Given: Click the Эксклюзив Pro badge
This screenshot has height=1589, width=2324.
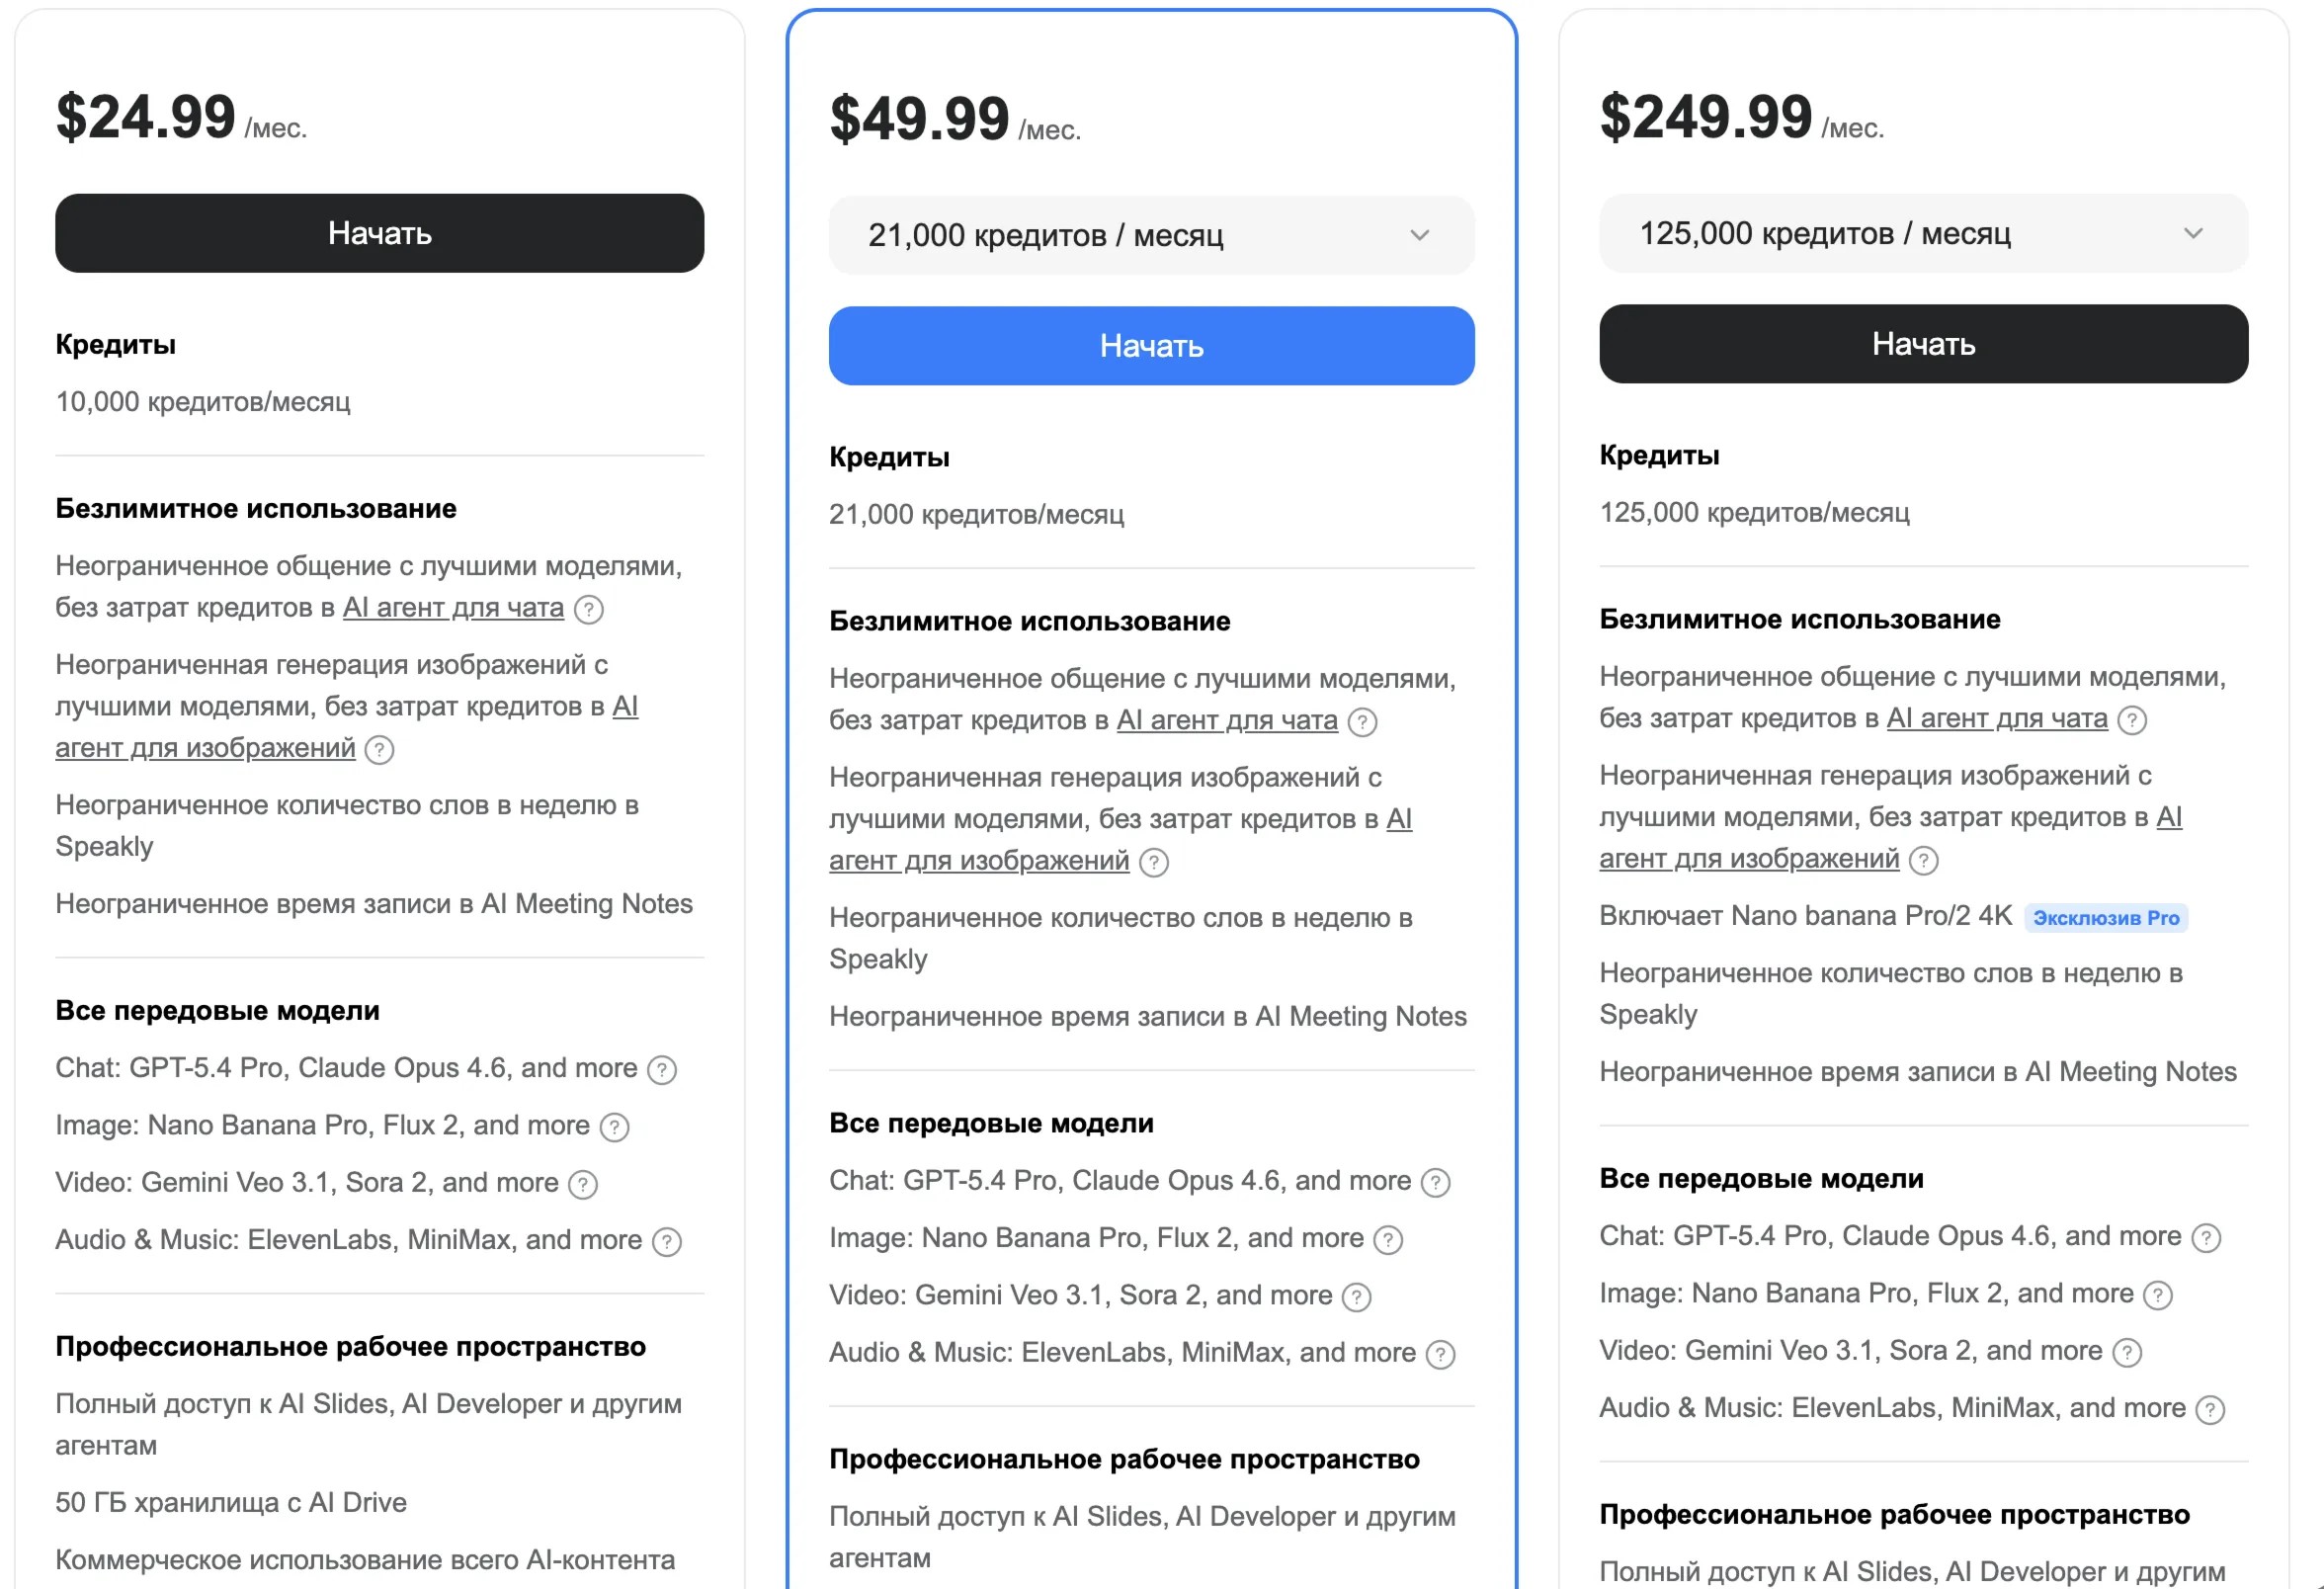Looking at the screenshot, I should (x=2105, y=918).
